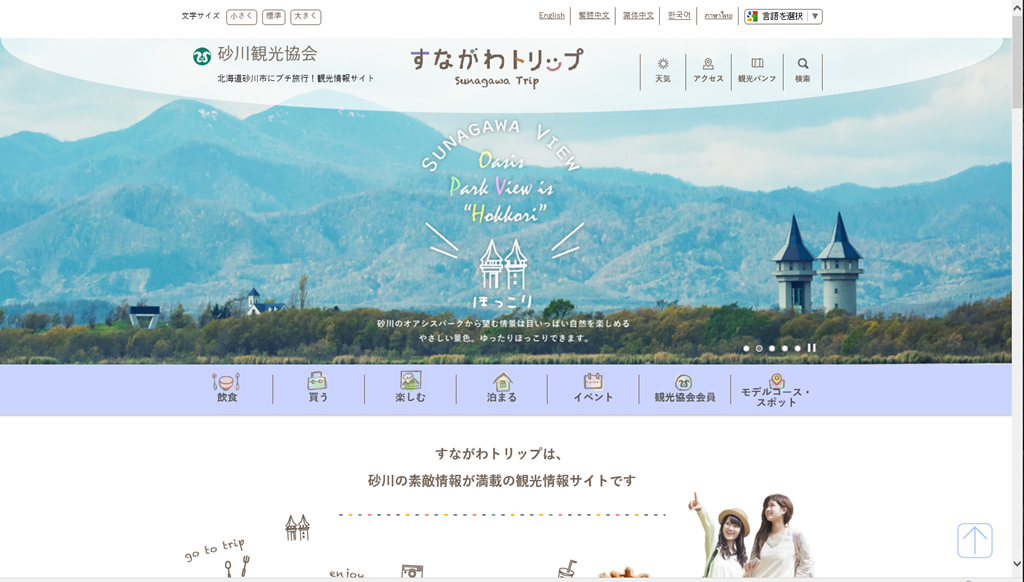This screenshot has width=1024, height=582.
Task: Set text size to small (小さく)
Action: coord(242,17)
